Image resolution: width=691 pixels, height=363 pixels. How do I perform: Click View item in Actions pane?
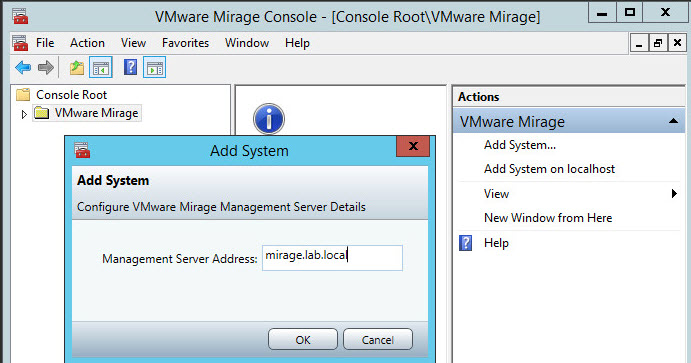496,193
